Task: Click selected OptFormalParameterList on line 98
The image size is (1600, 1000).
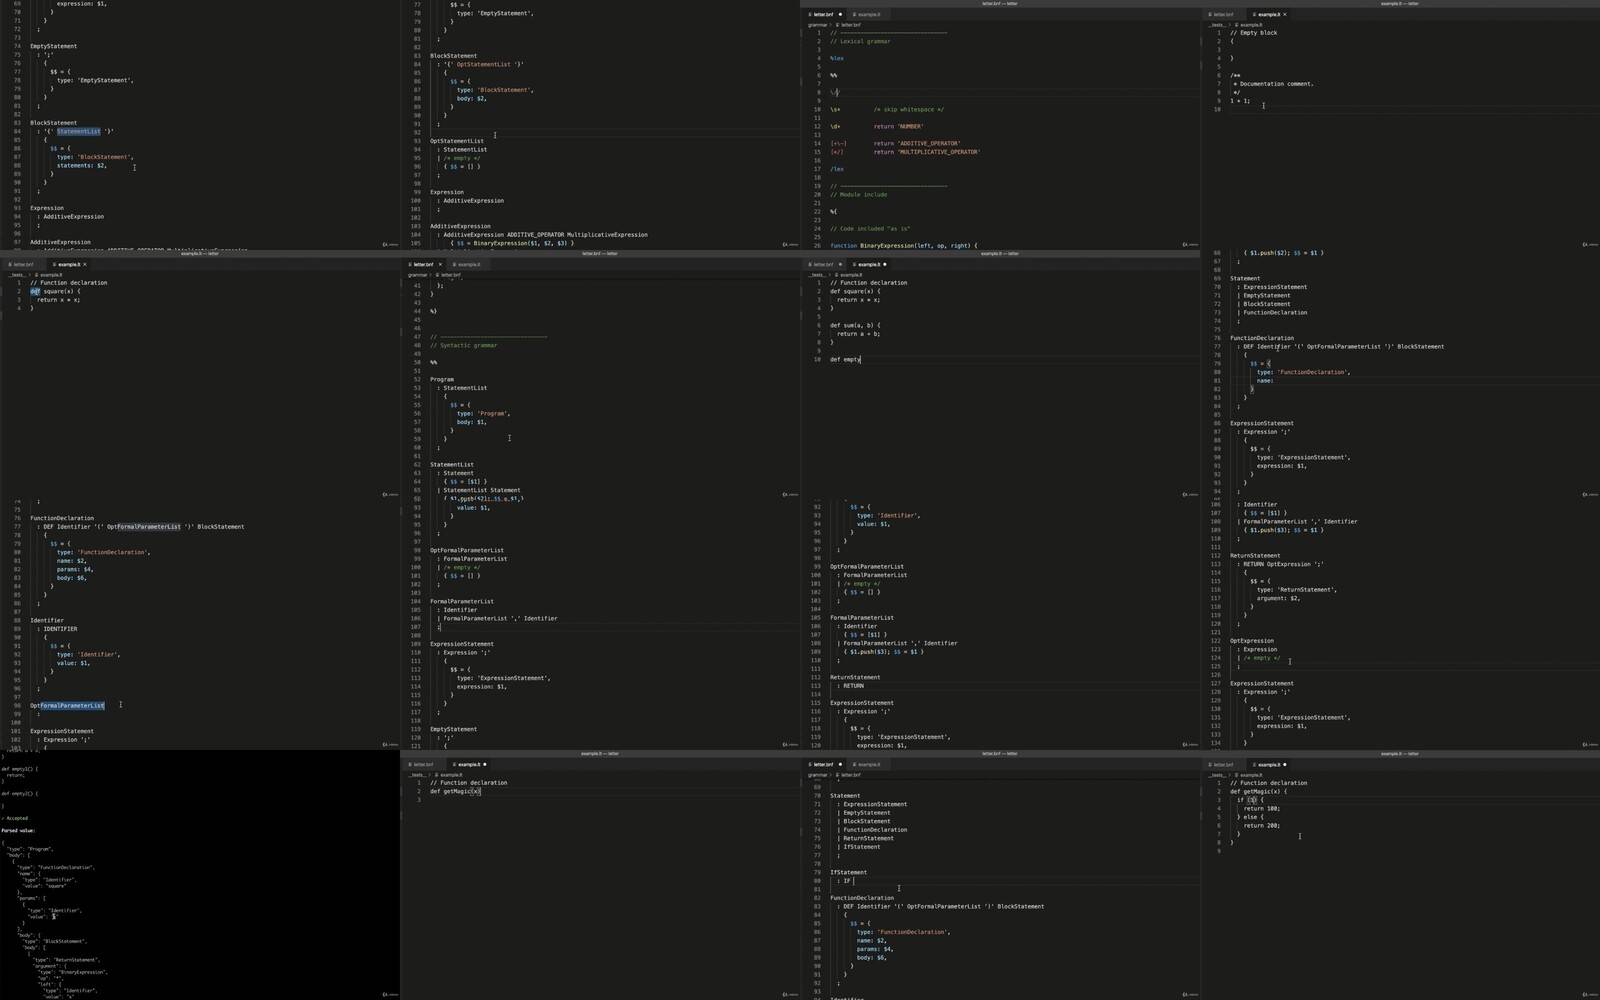Action: [67, 706]
